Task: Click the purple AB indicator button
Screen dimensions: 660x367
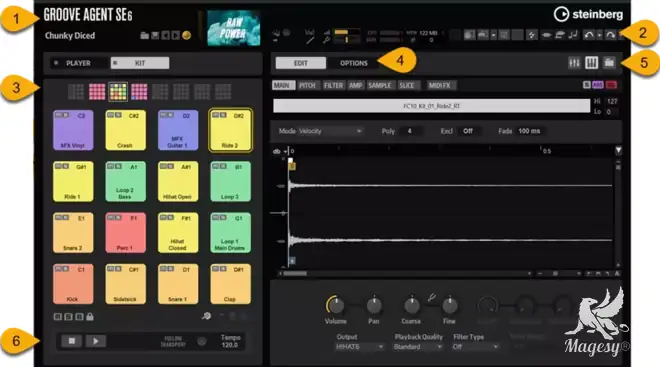Action: tap(598, 85)
